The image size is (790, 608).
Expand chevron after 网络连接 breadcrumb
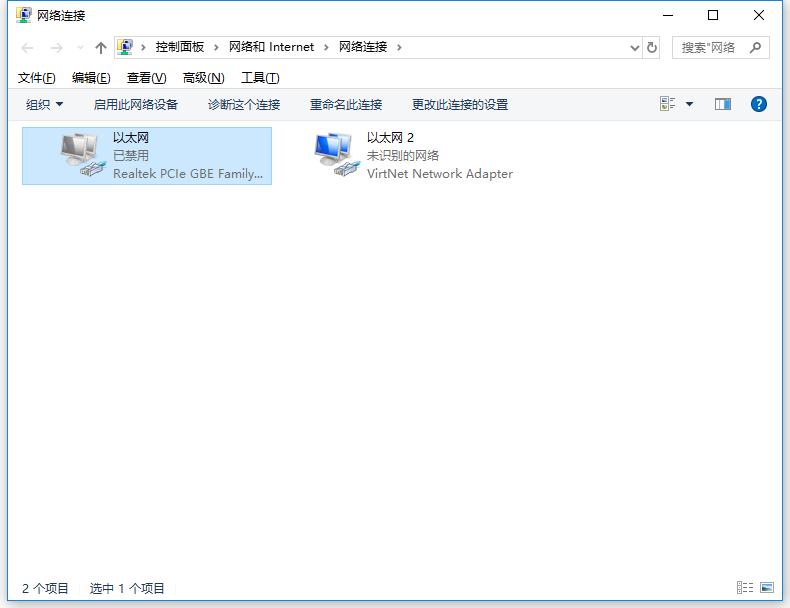click(399, 47)
